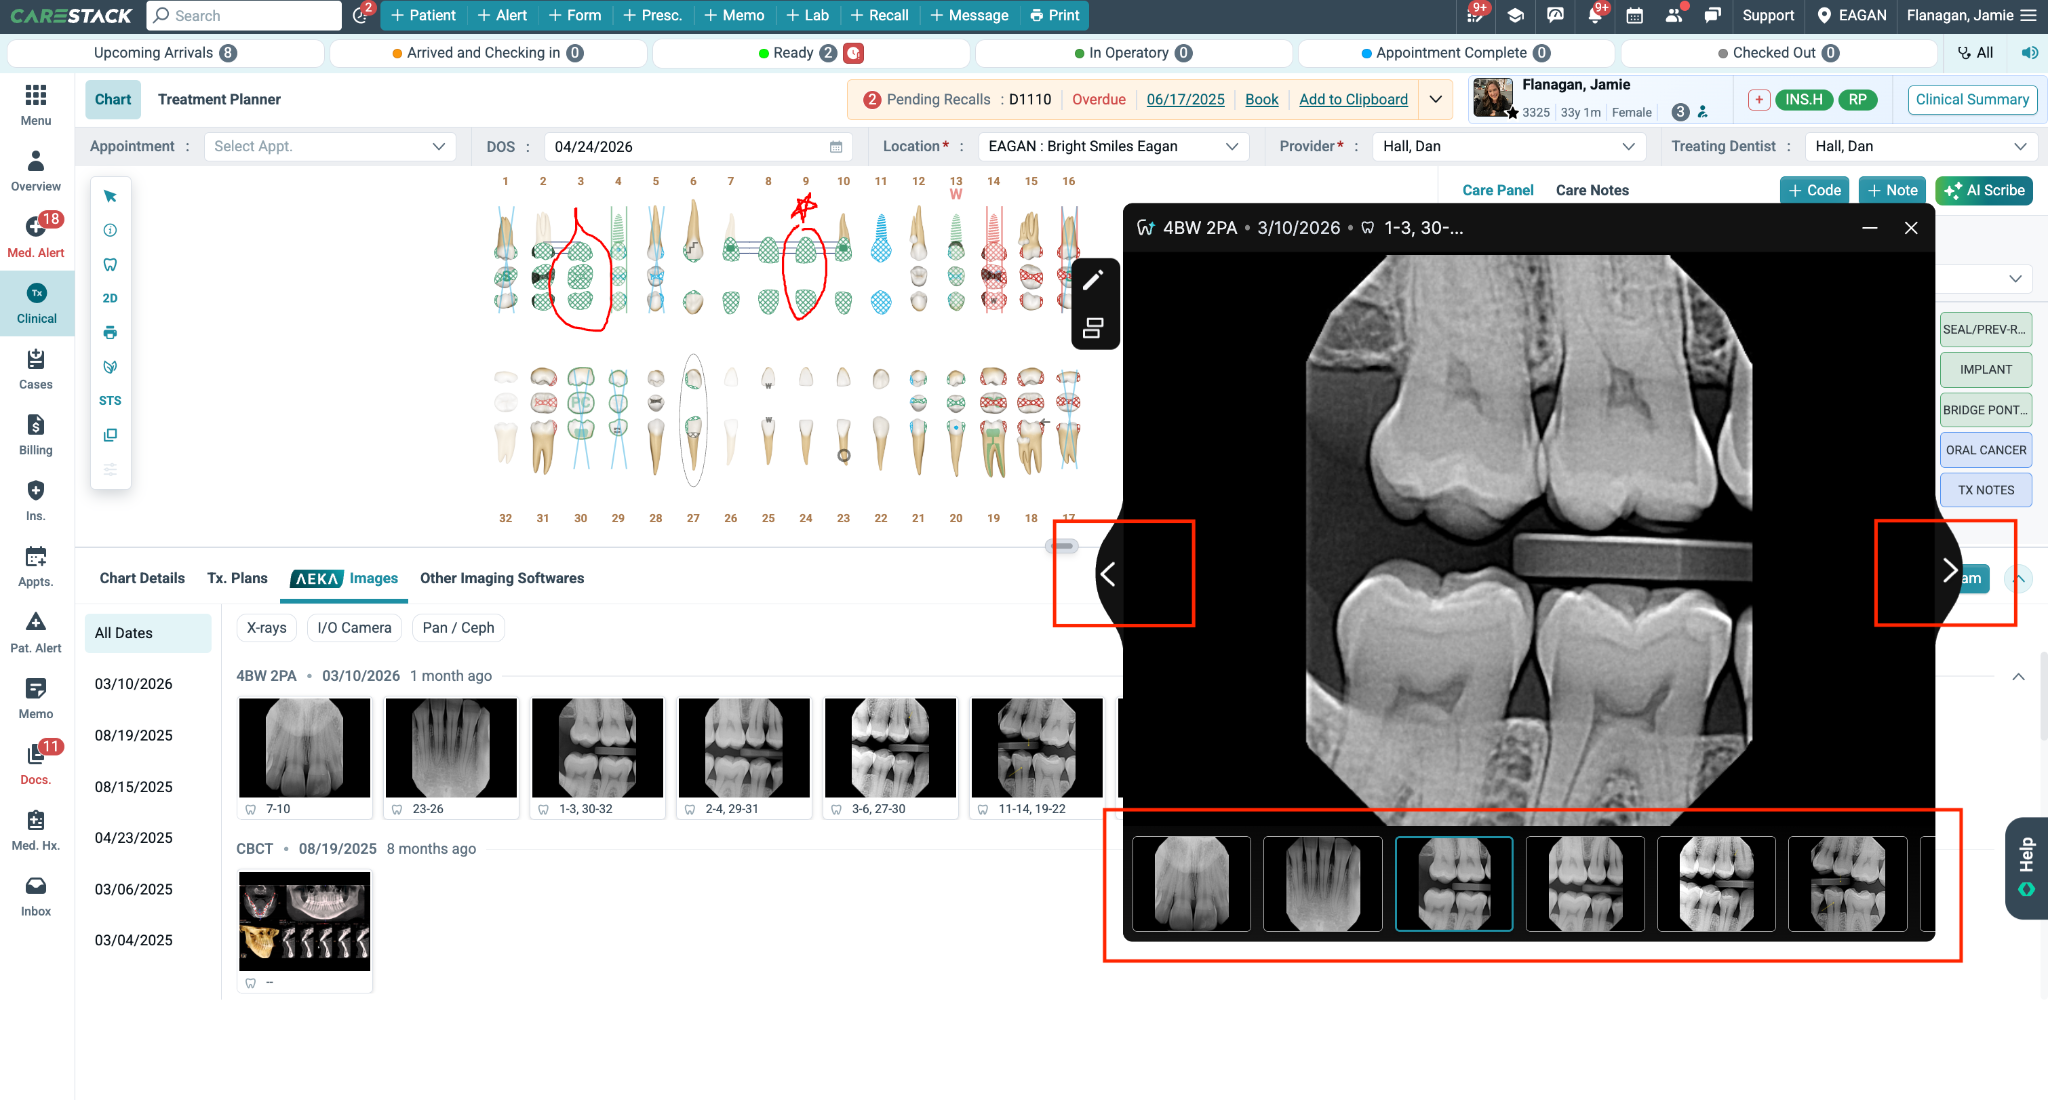2048x1100 pixels.
Task: Click the pencil edit icon beside viewer
Action: (x=1093, y=280)
